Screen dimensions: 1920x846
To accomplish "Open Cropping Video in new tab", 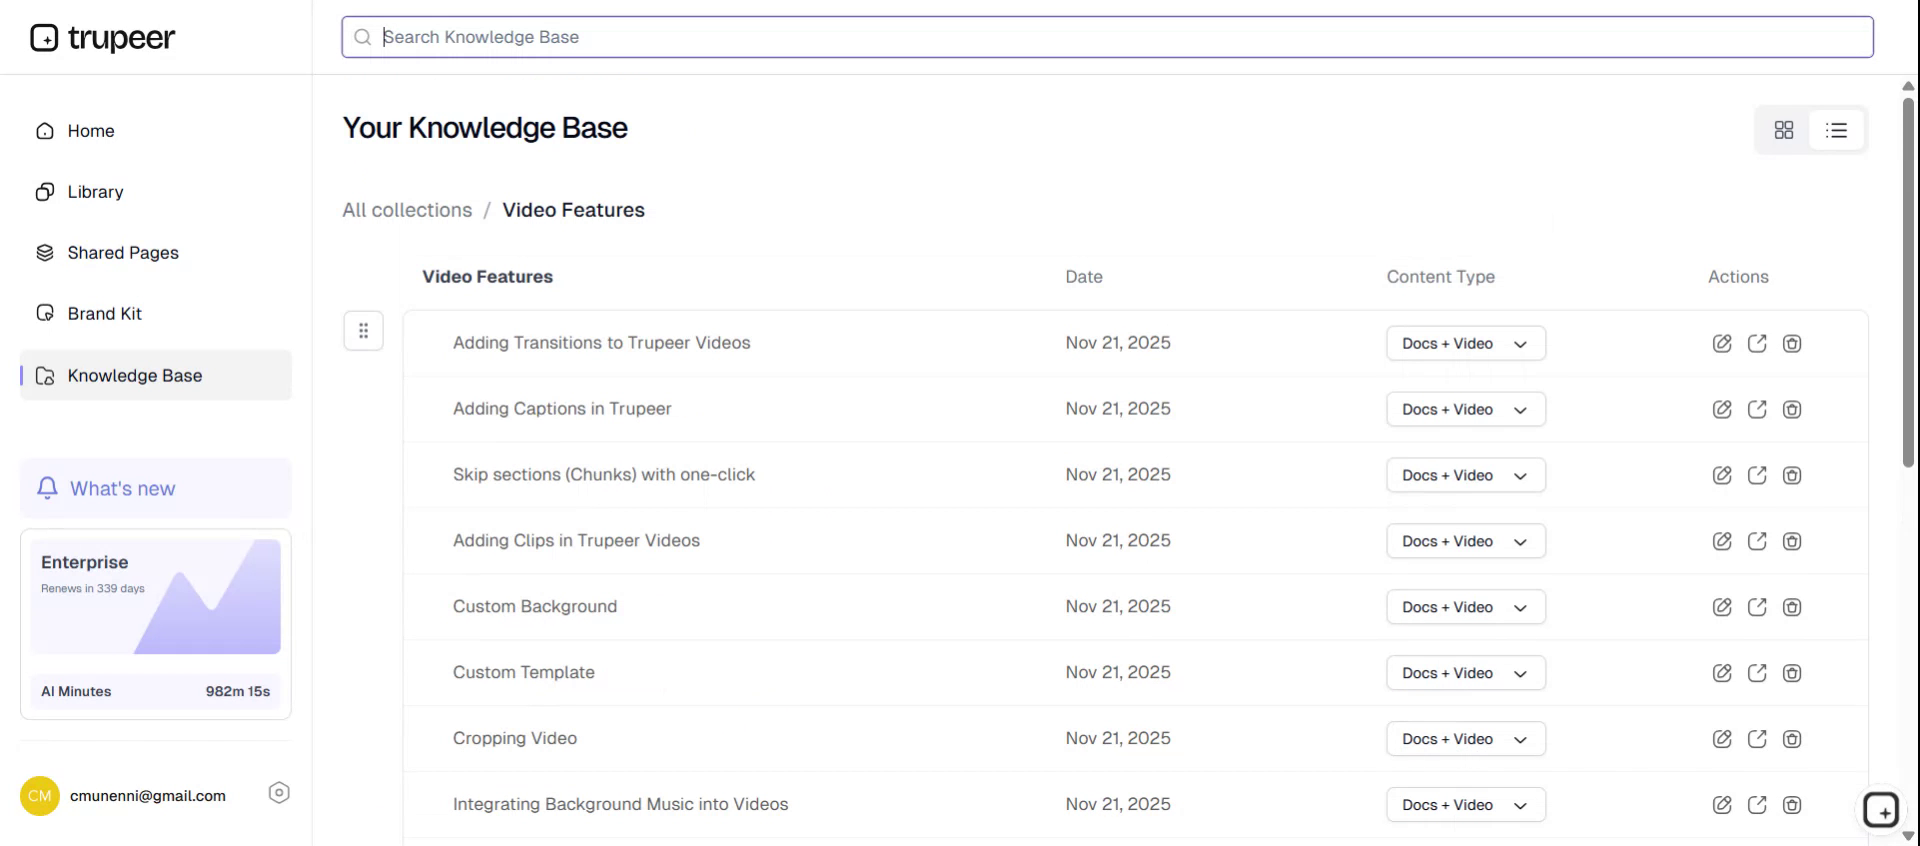I will (x=1757, y=739).
